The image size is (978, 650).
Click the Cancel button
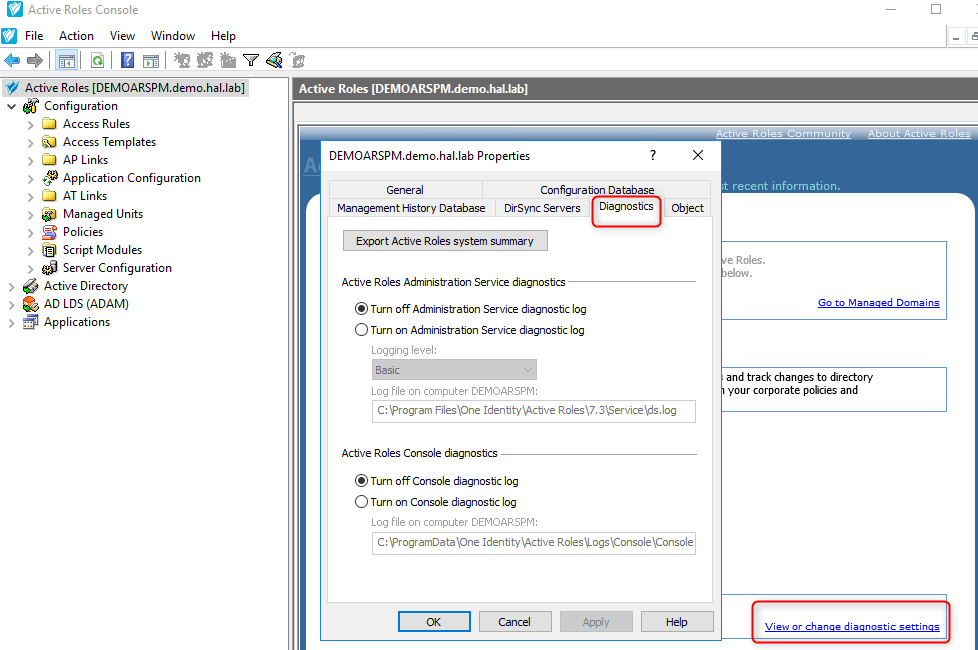(x=515, y=621)
